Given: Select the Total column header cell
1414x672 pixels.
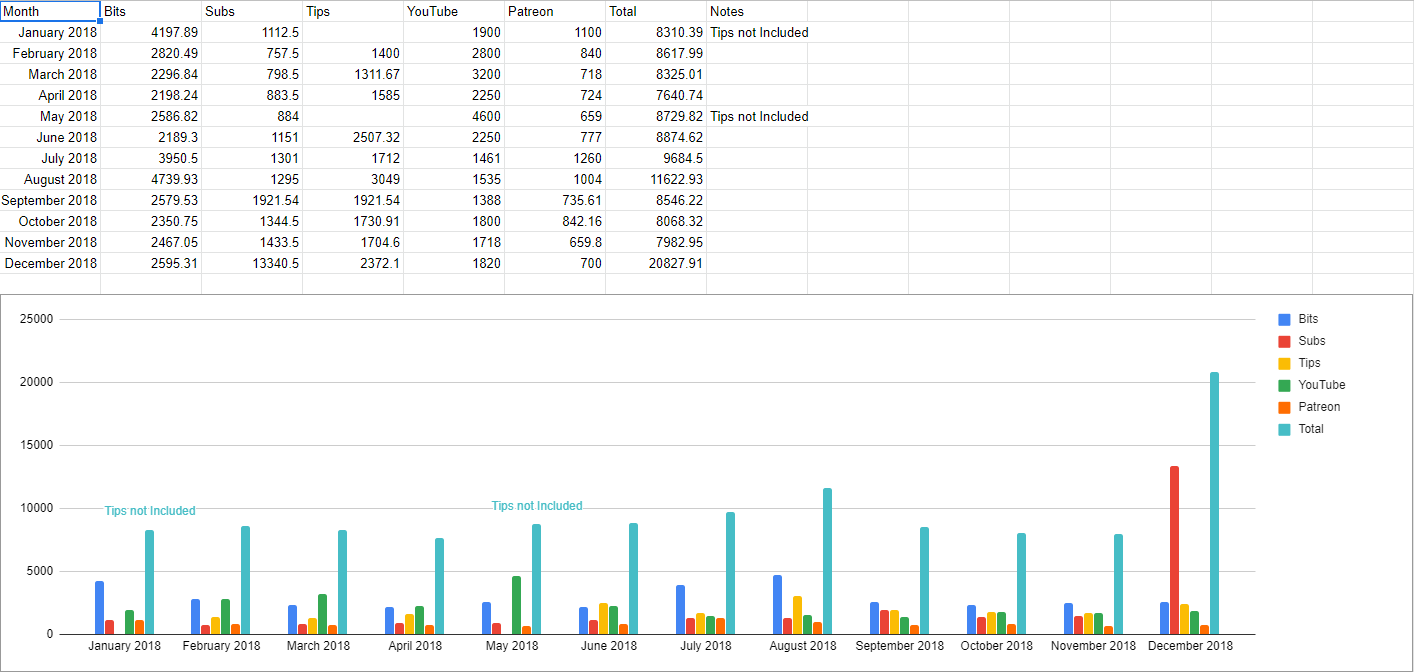Looking at the screenshot, I should coord(656,11).
